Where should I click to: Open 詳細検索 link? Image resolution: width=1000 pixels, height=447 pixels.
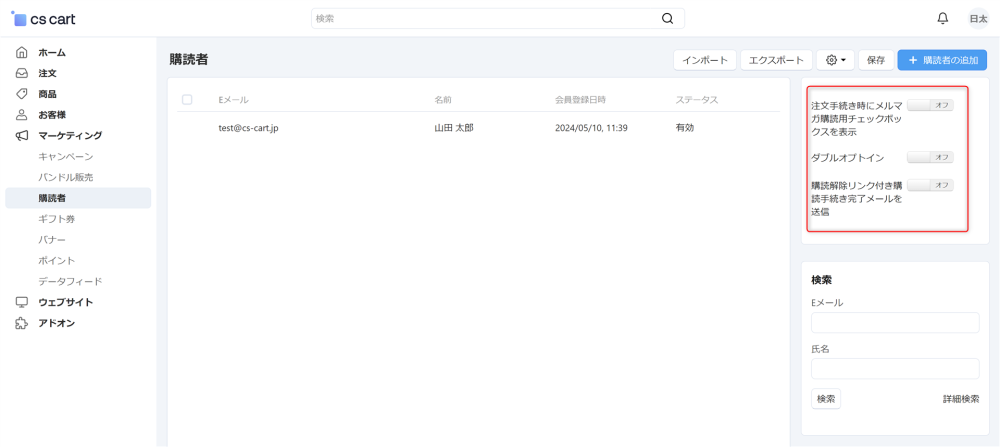961,399
